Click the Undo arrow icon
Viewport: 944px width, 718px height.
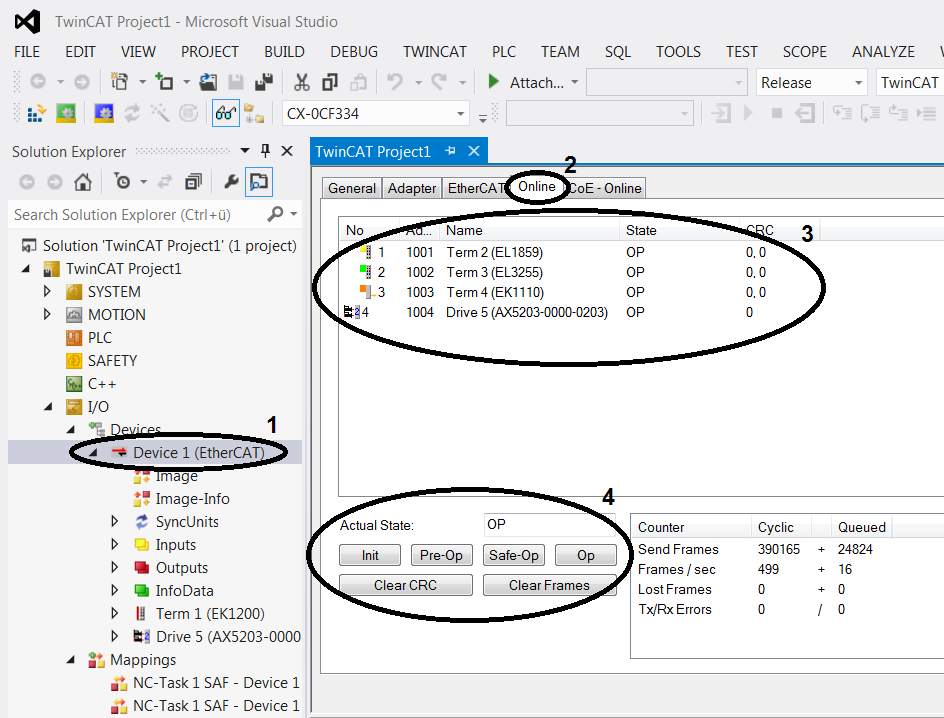pyautogui.click(x=395, y=81)
